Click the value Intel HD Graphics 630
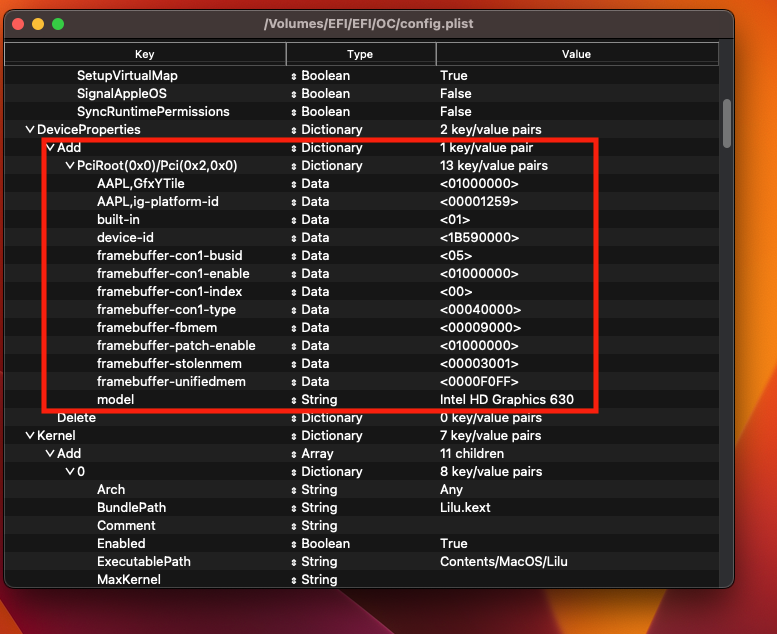 tap(506, 400)
